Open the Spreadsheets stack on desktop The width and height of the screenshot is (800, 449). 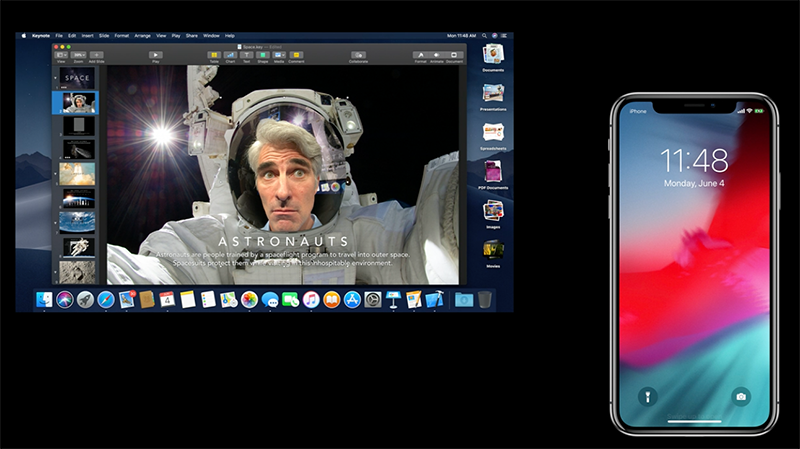click(493, 134)
